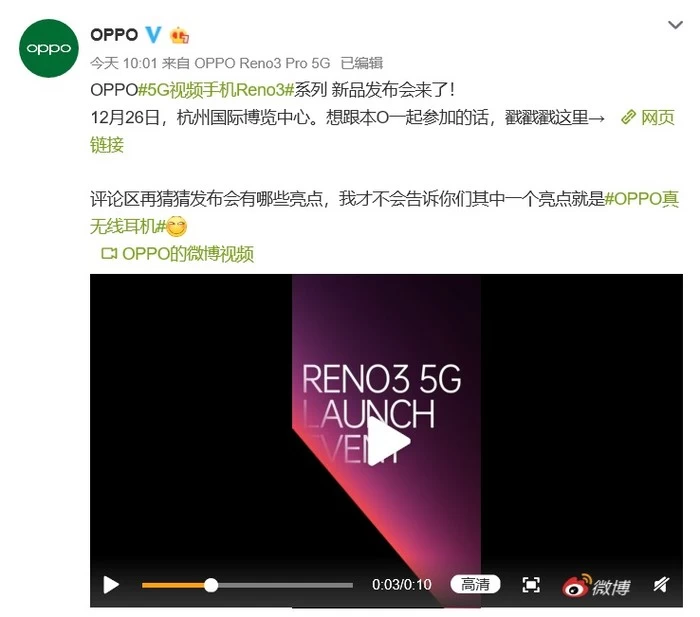The width and height of the screenshot is (700, 617).
Task: Click the OPPO Reno3 Pro 5G source text
Action: [x=262, y=63]
